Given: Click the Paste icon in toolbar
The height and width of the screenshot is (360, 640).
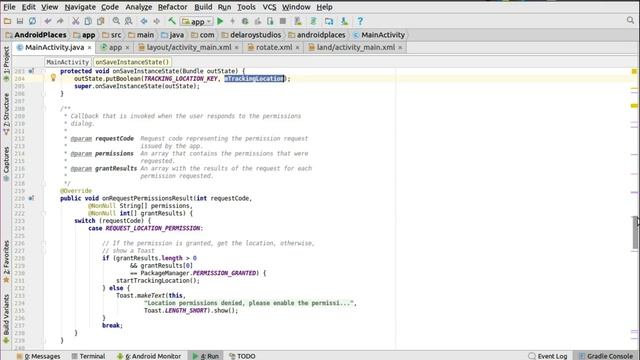Looking at the screenshot, I should coord(100,21).
